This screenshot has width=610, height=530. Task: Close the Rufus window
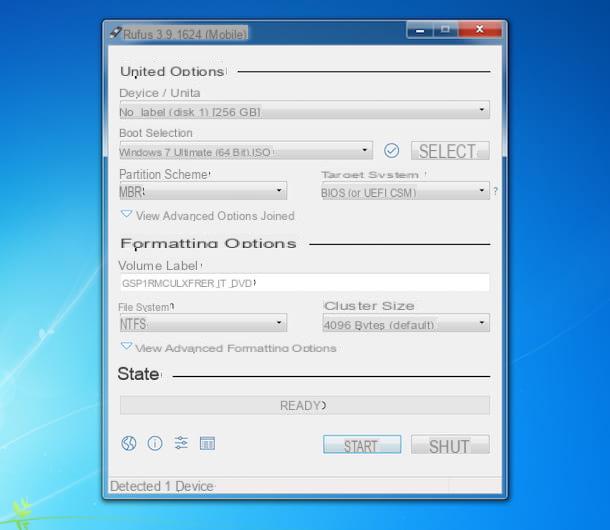click(x=480, y=29)
